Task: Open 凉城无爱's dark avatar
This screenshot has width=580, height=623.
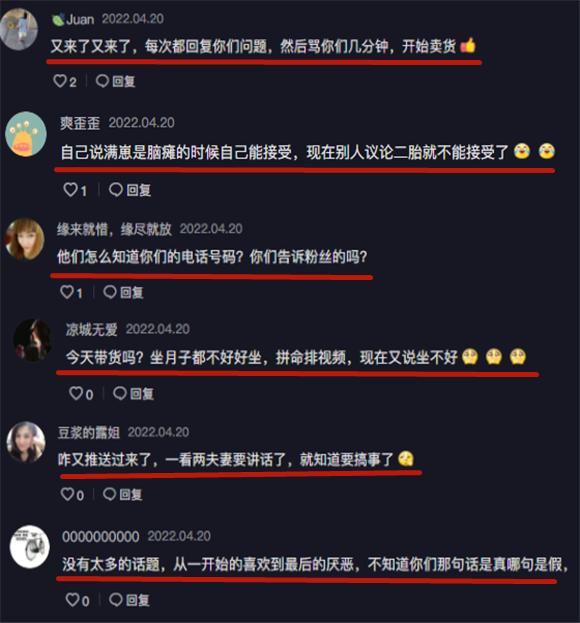Action: 33,340
